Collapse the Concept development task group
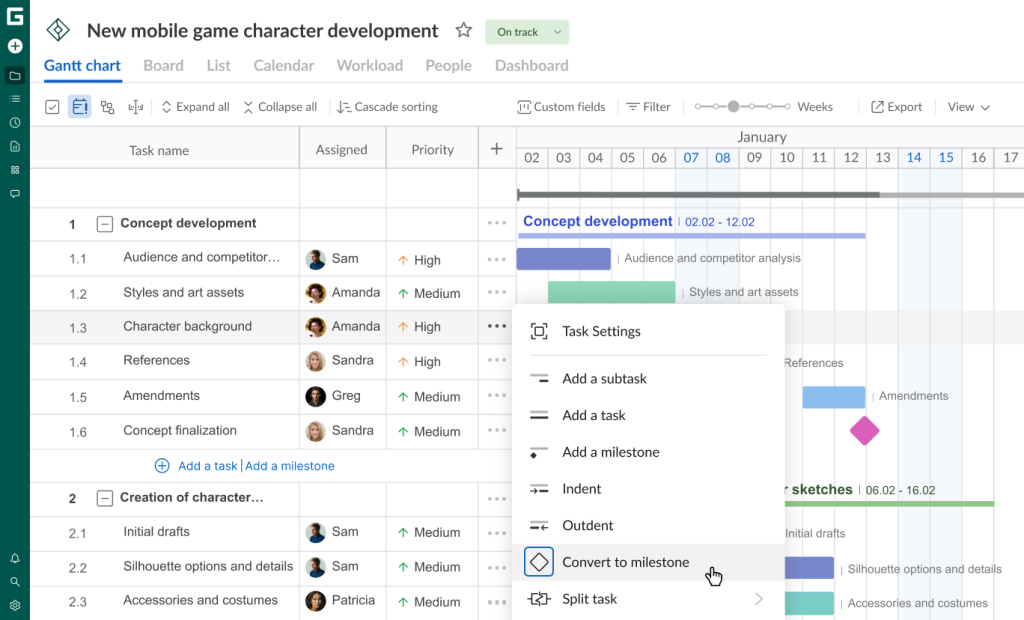1024x620 pixels. (x=104, y=224)
